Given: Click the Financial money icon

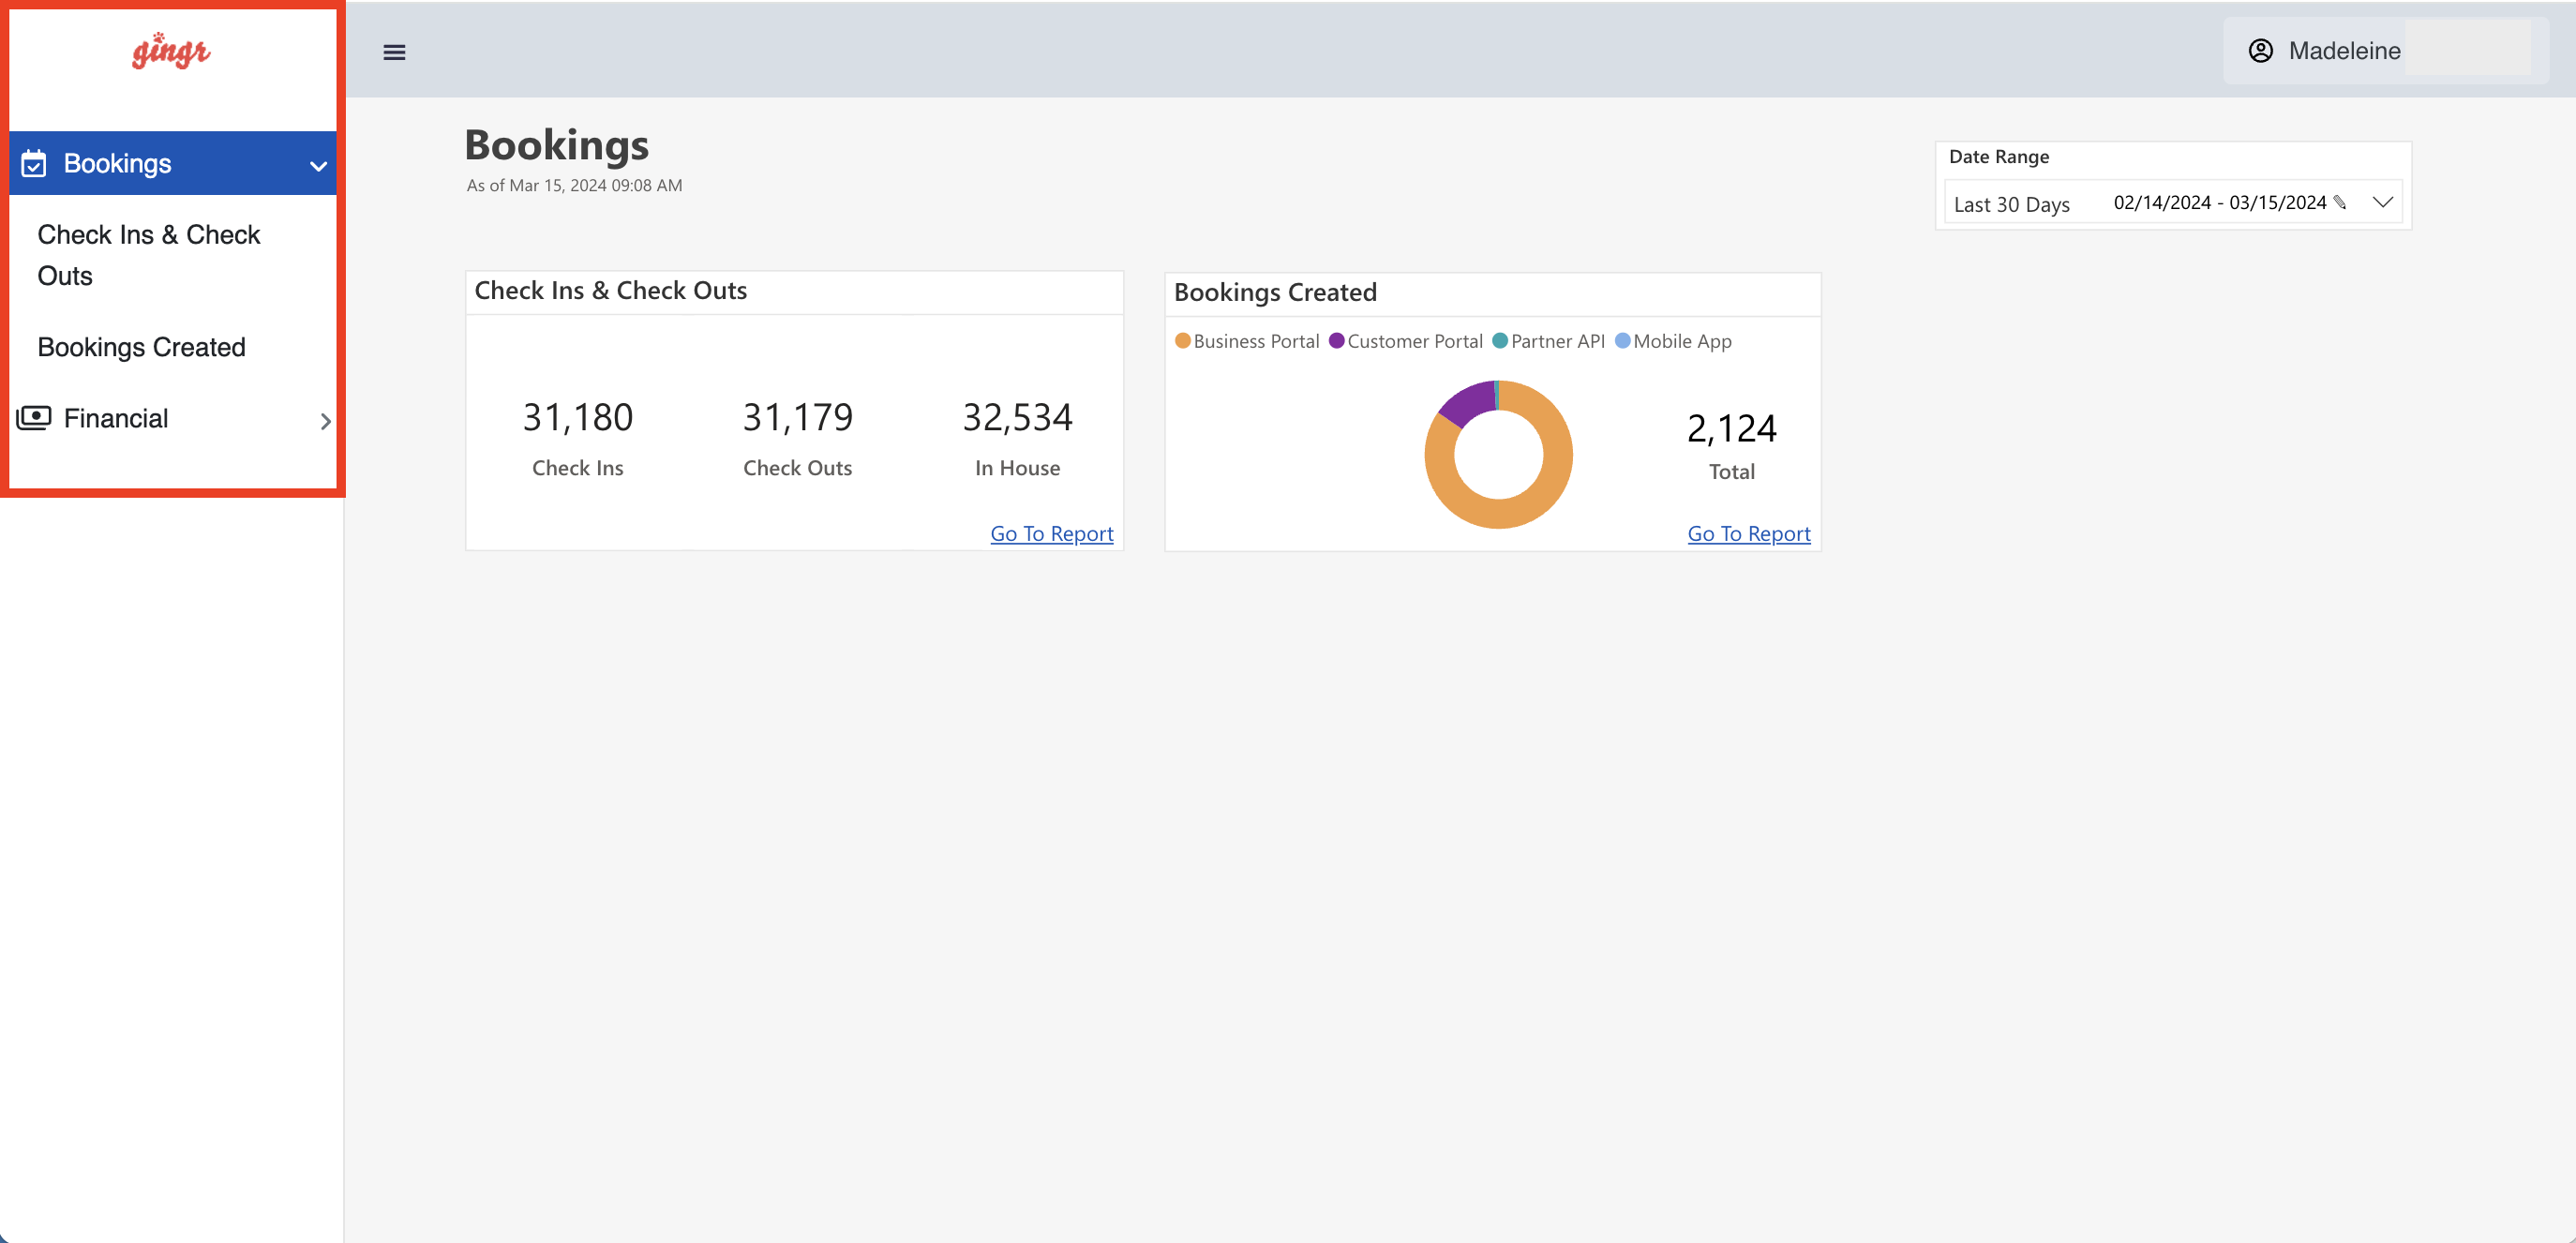Looking at the screenshot, I should [x=34, y=418].
